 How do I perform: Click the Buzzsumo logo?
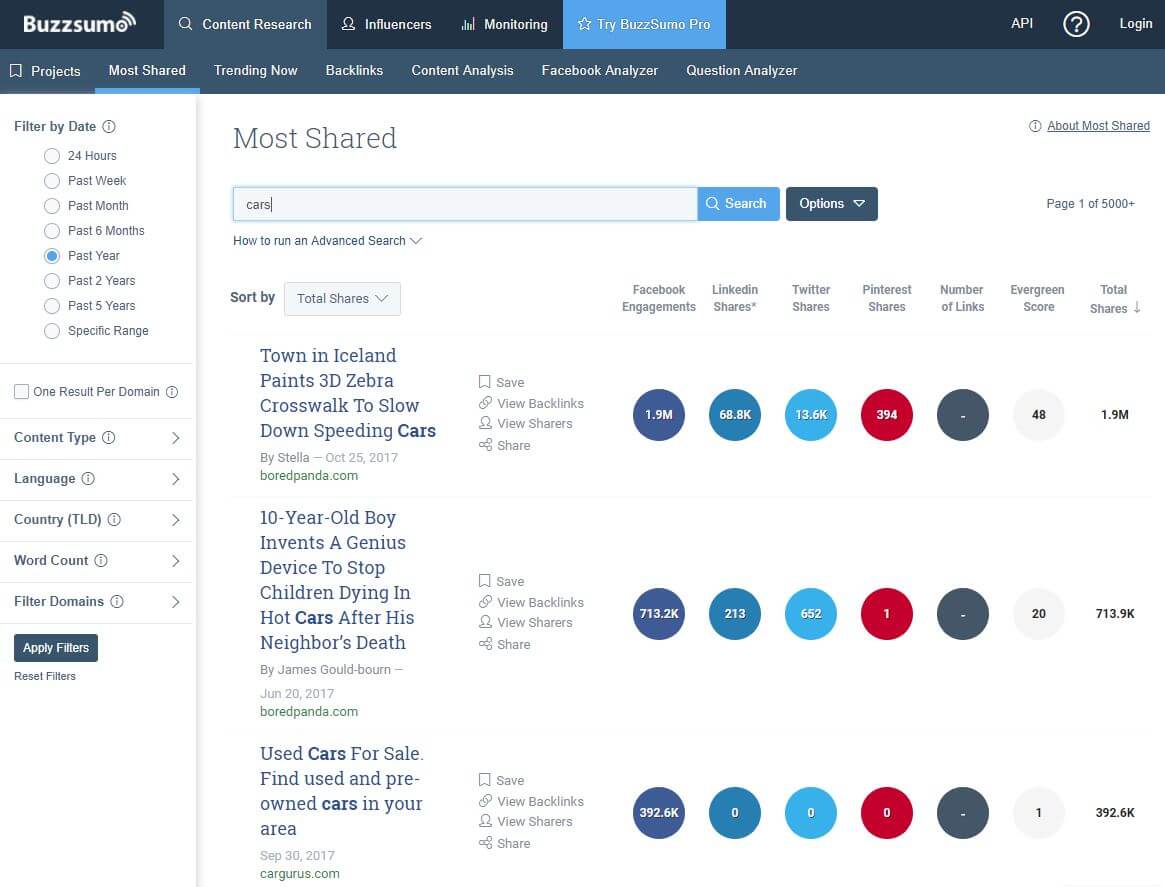pyautogui.click(x=79, y=23)
